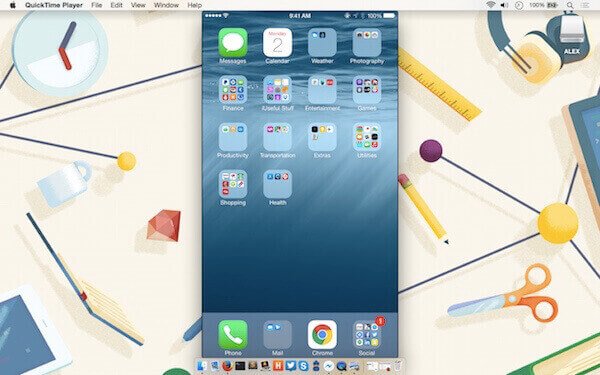The image size is (600, 375).
Task: Launch the Phone app in the iPhone dock
Action: point(233,335)
